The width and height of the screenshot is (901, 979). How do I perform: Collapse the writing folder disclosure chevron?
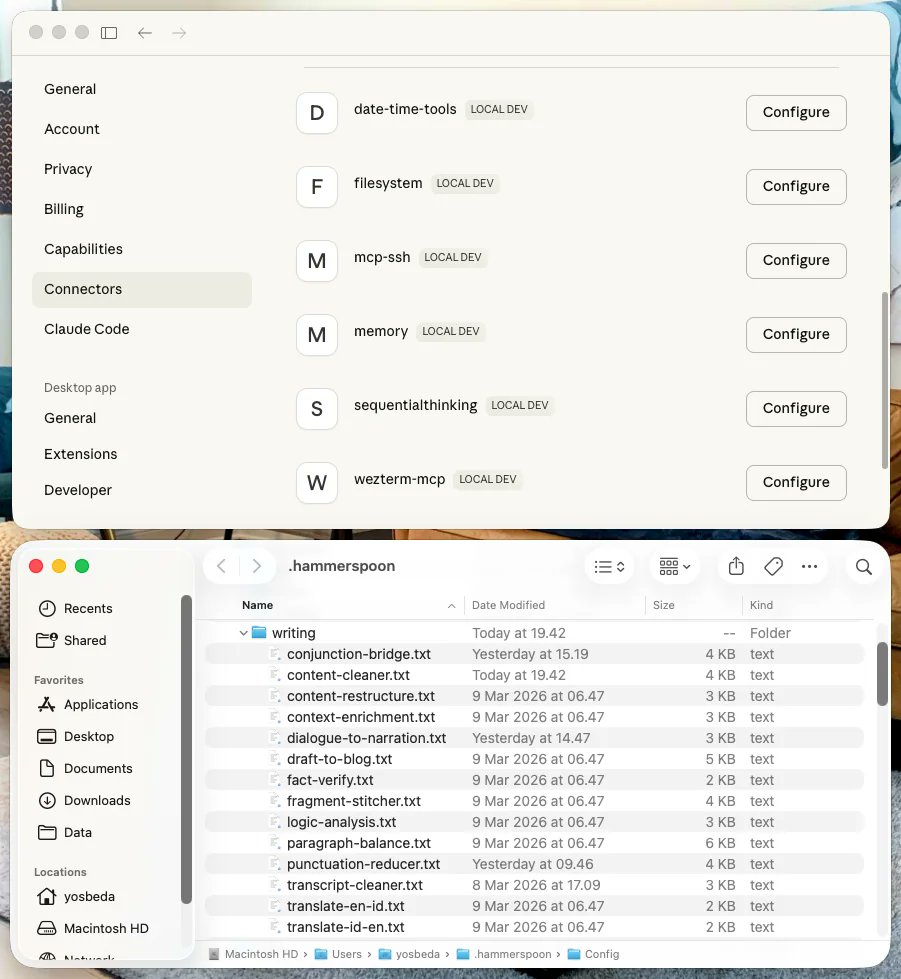pyautogui.click(x=244, y=633)
